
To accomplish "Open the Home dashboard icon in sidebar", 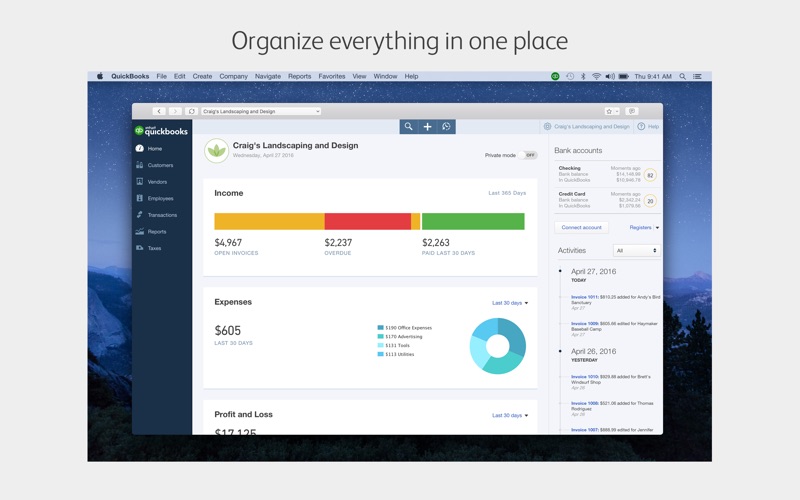I will (139, 148).
